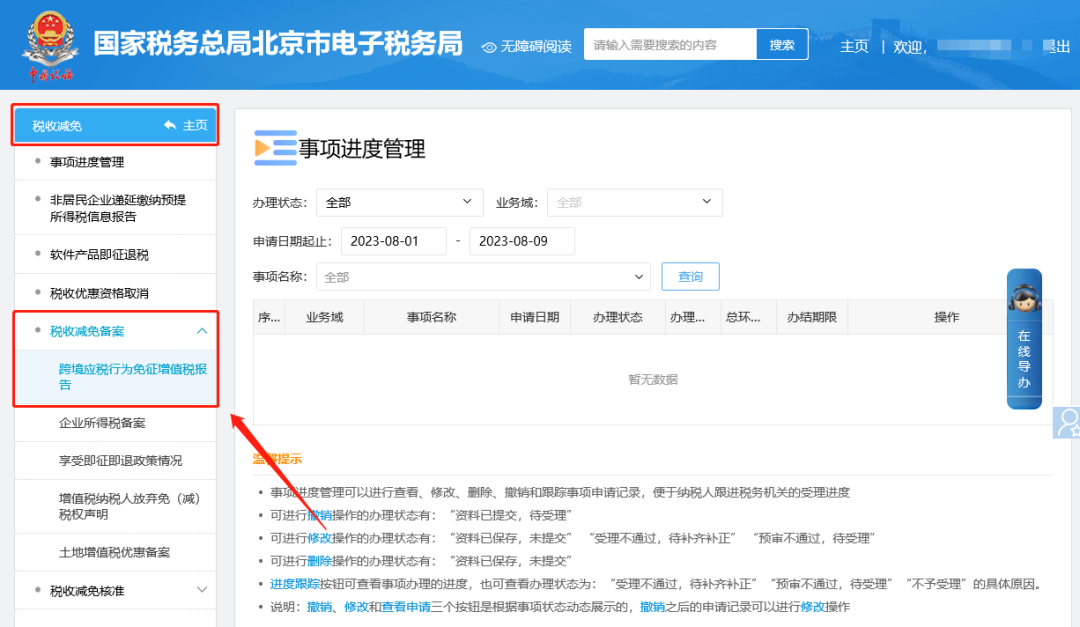Screen dimensions: 1080x627
Task: Click the online guide robot icon
Action: pos(1023,299)
